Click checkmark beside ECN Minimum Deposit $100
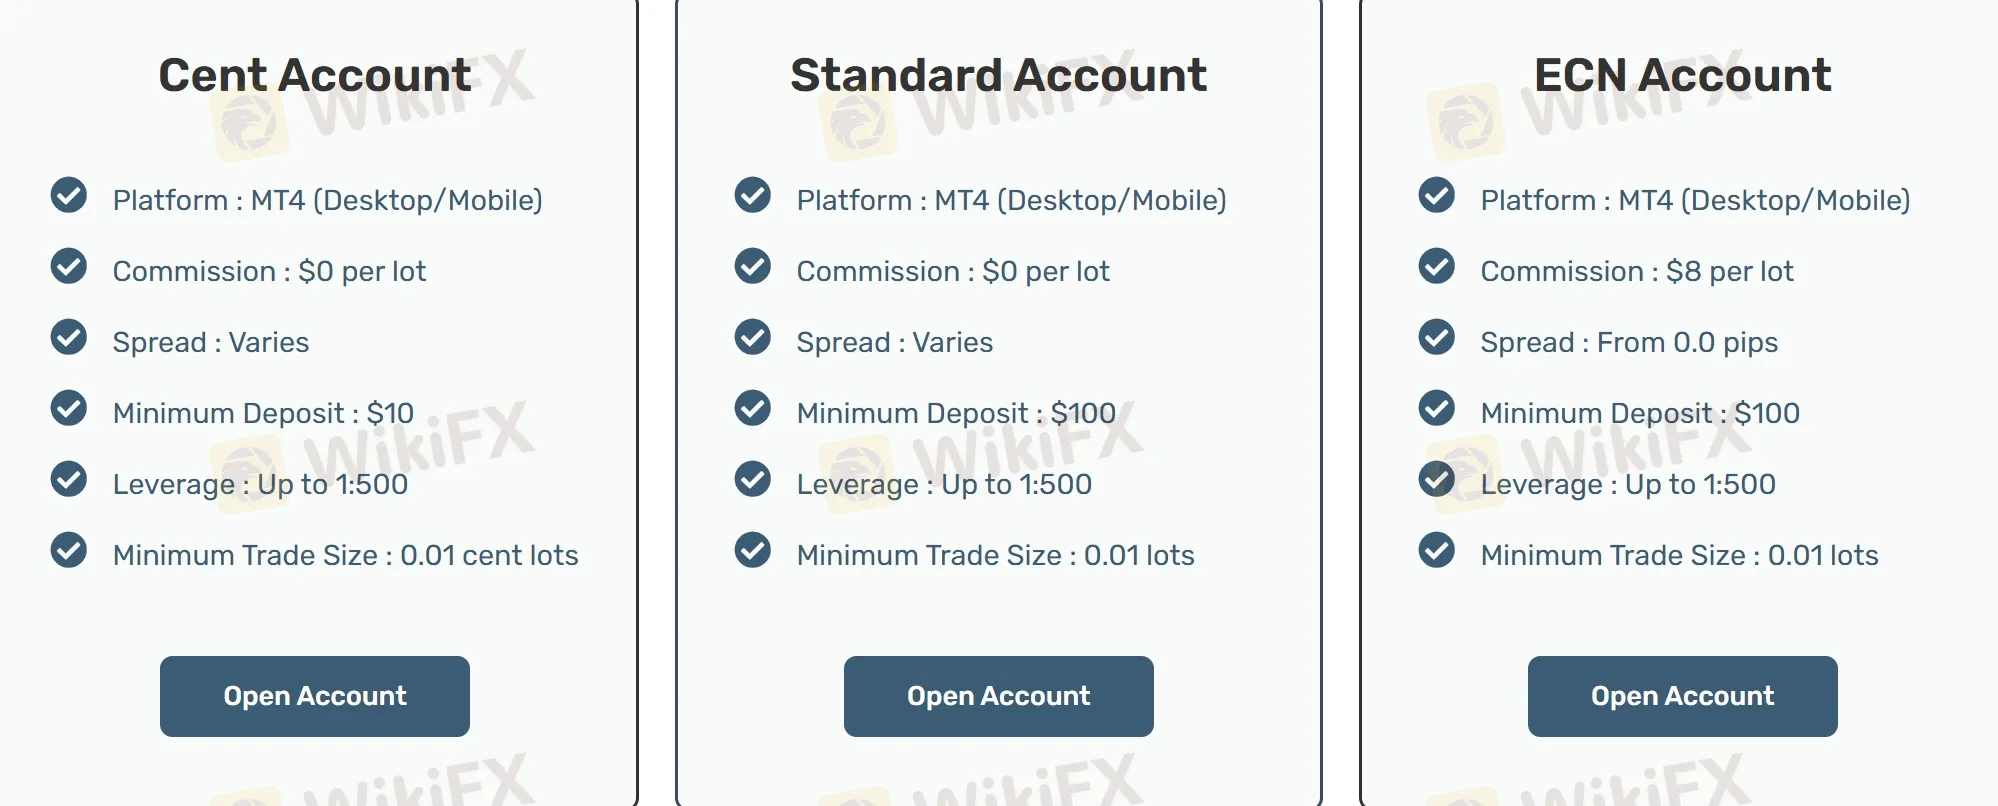 pos(1437,408)
